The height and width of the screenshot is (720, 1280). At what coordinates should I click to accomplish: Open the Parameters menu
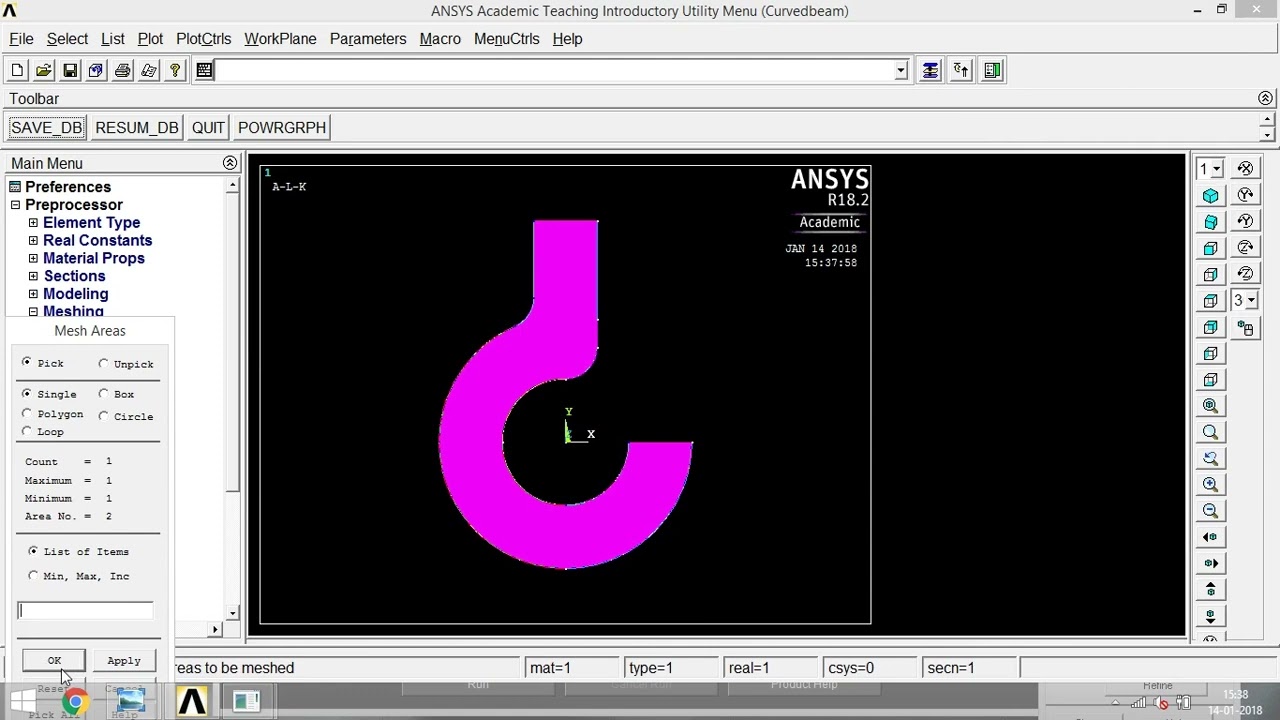[x=368, y=39]
